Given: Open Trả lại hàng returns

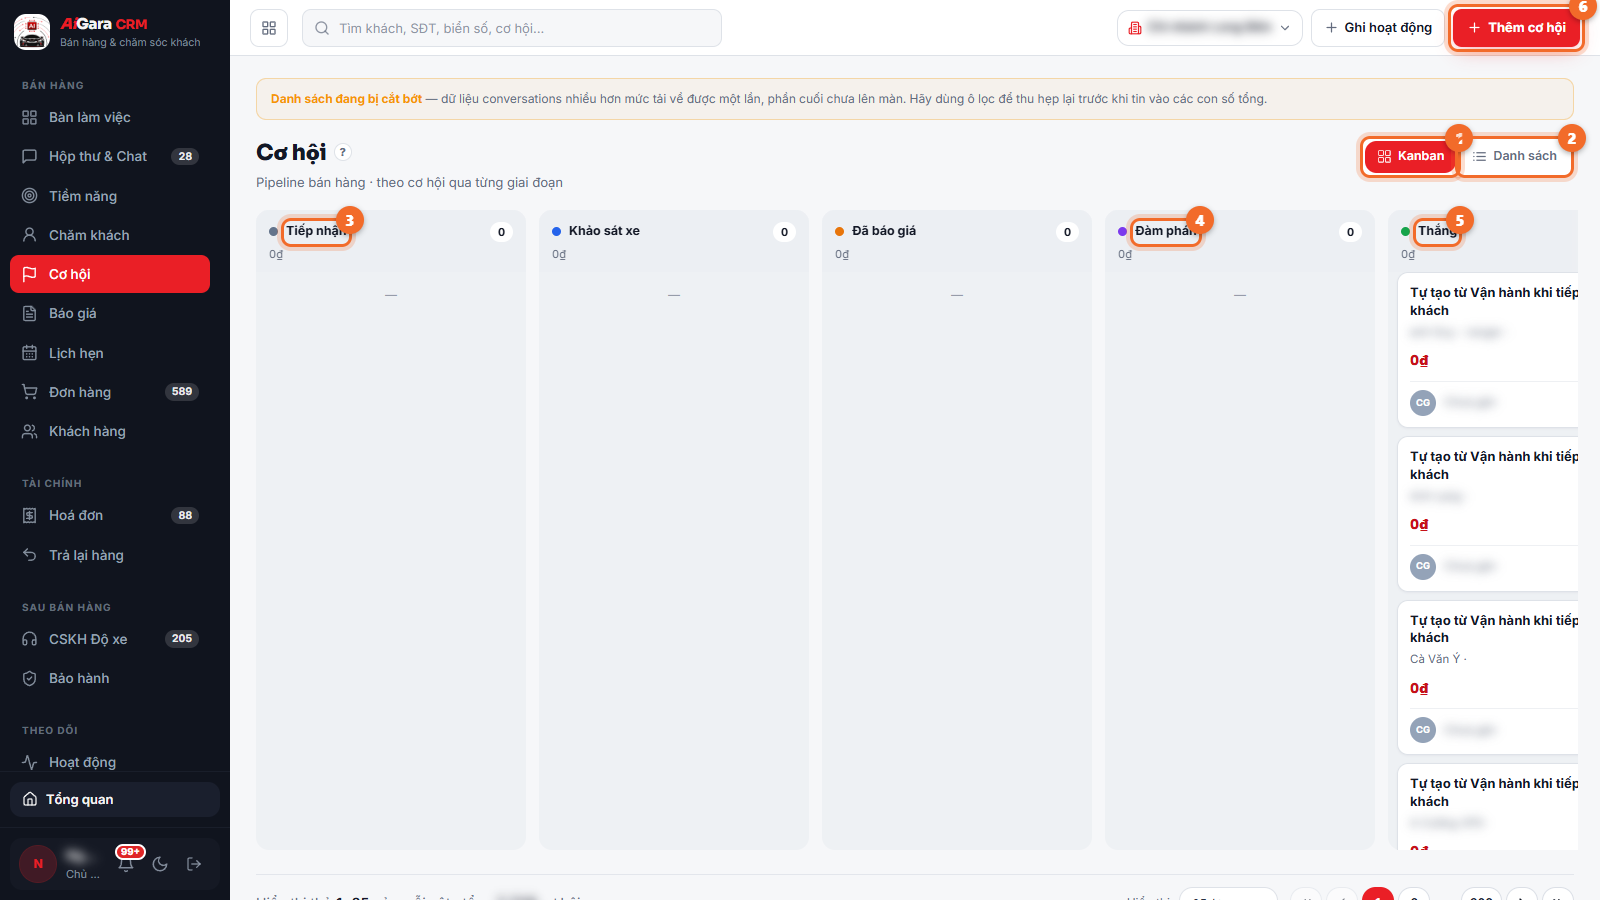Looking at the screenshot, I should point(110,555).
